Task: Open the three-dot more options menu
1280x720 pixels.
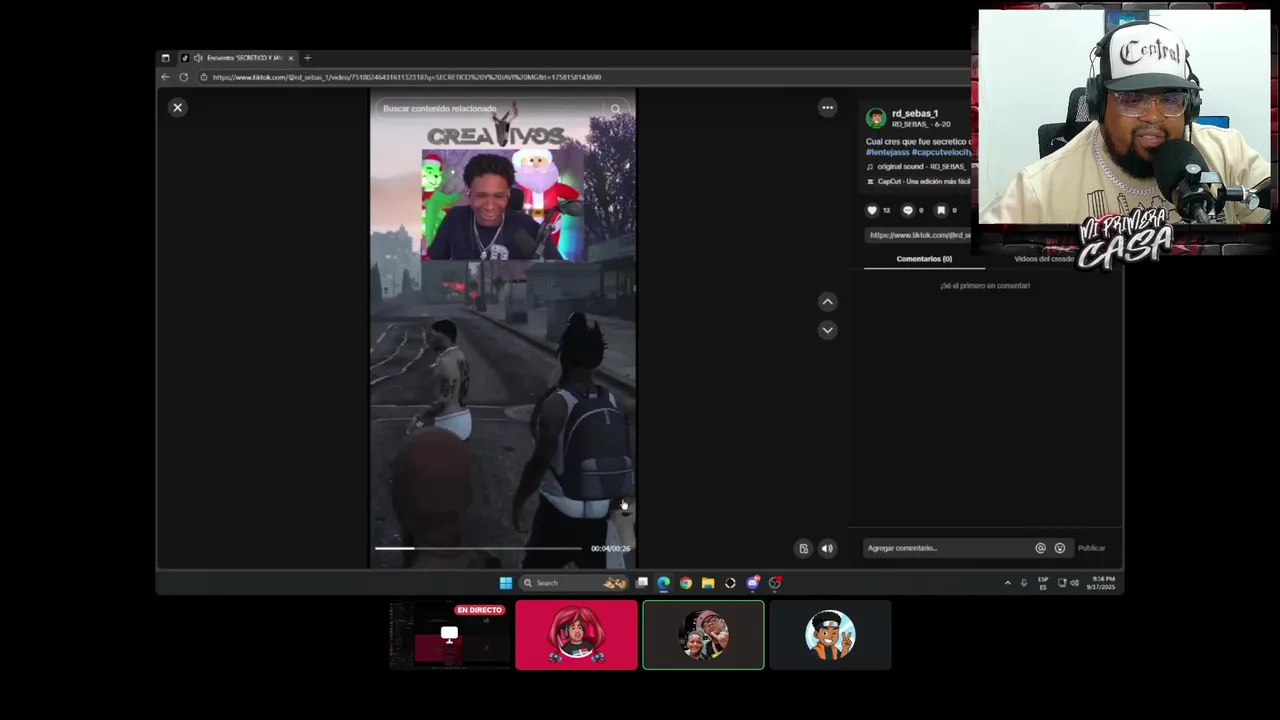Action: 827,107
